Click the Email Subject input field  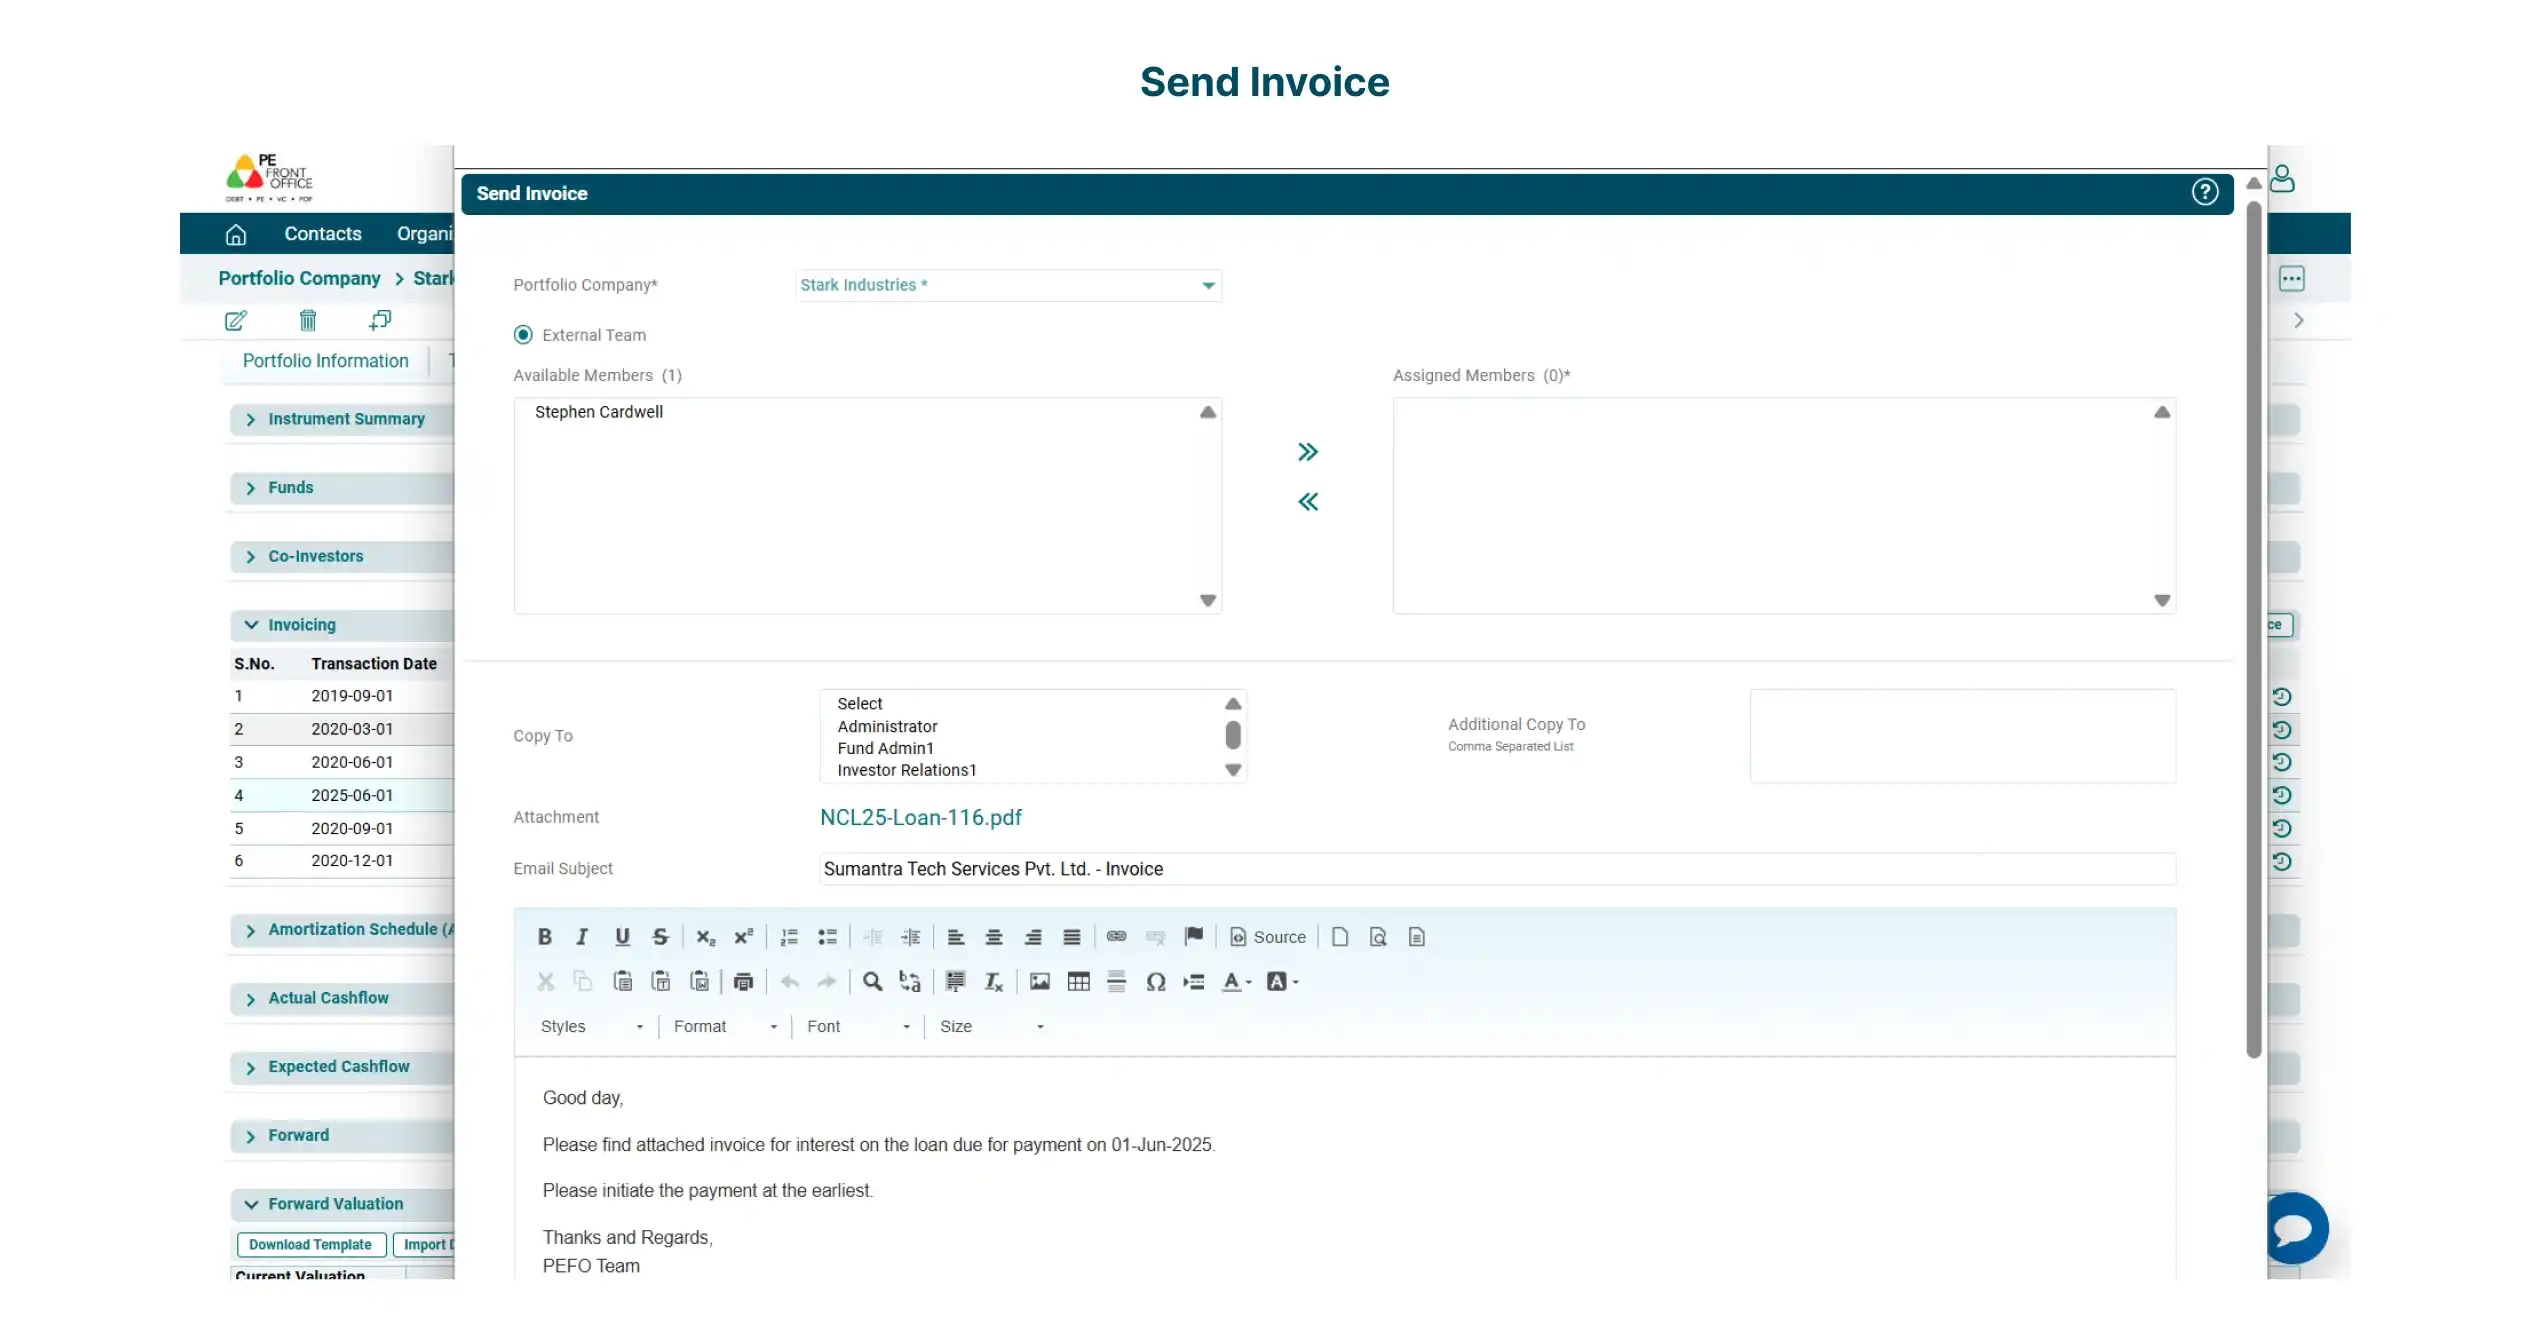[x=1497, y=869]
